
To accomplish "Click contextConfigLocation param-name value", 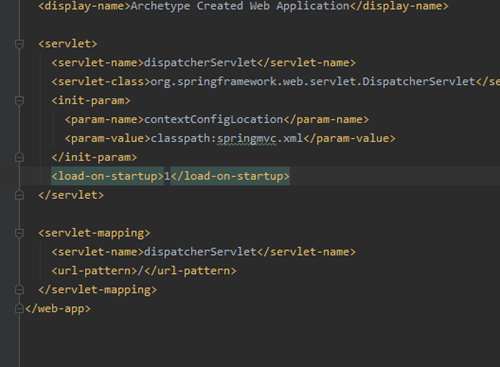I will pos(213,119).
